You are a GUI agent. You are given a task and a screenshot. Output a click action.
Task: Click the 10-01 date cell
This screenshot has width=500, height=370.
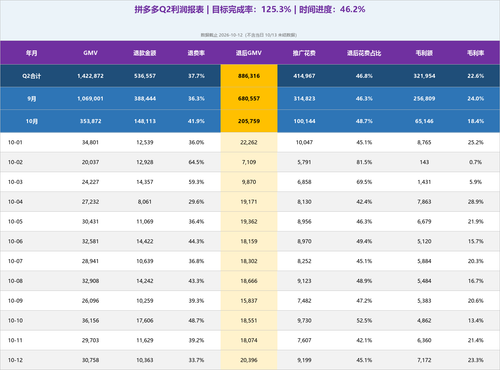tap(15, 142)
